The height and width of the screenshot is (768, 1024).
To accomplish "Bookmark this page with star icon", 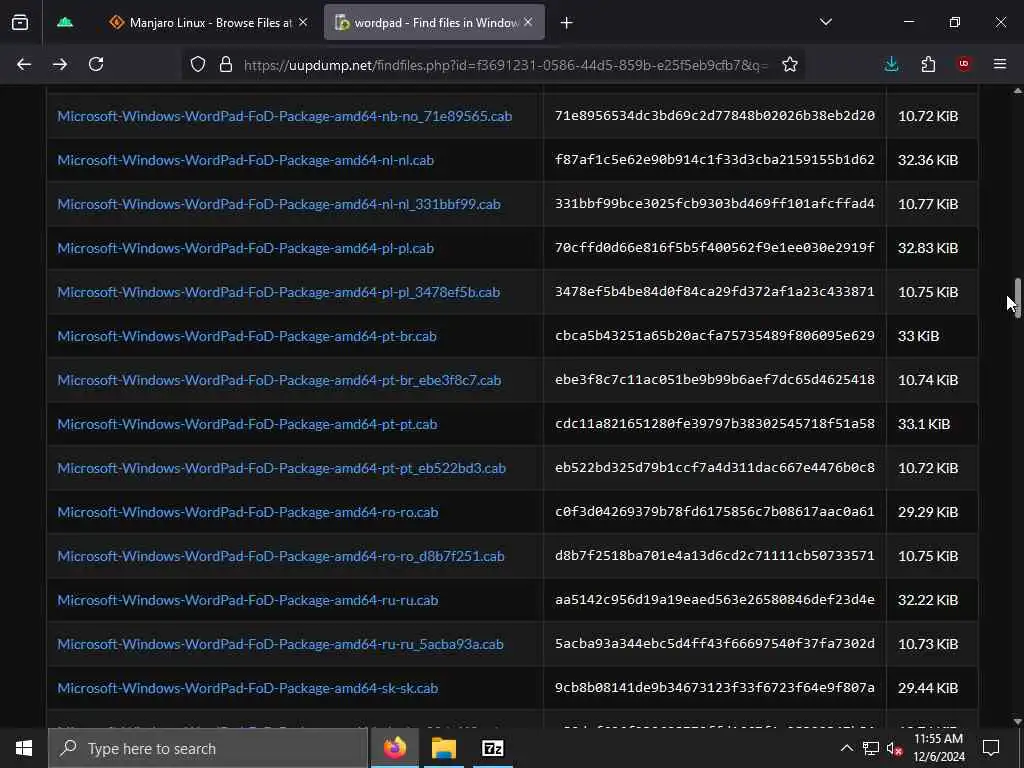I will [x=790, y=64].
